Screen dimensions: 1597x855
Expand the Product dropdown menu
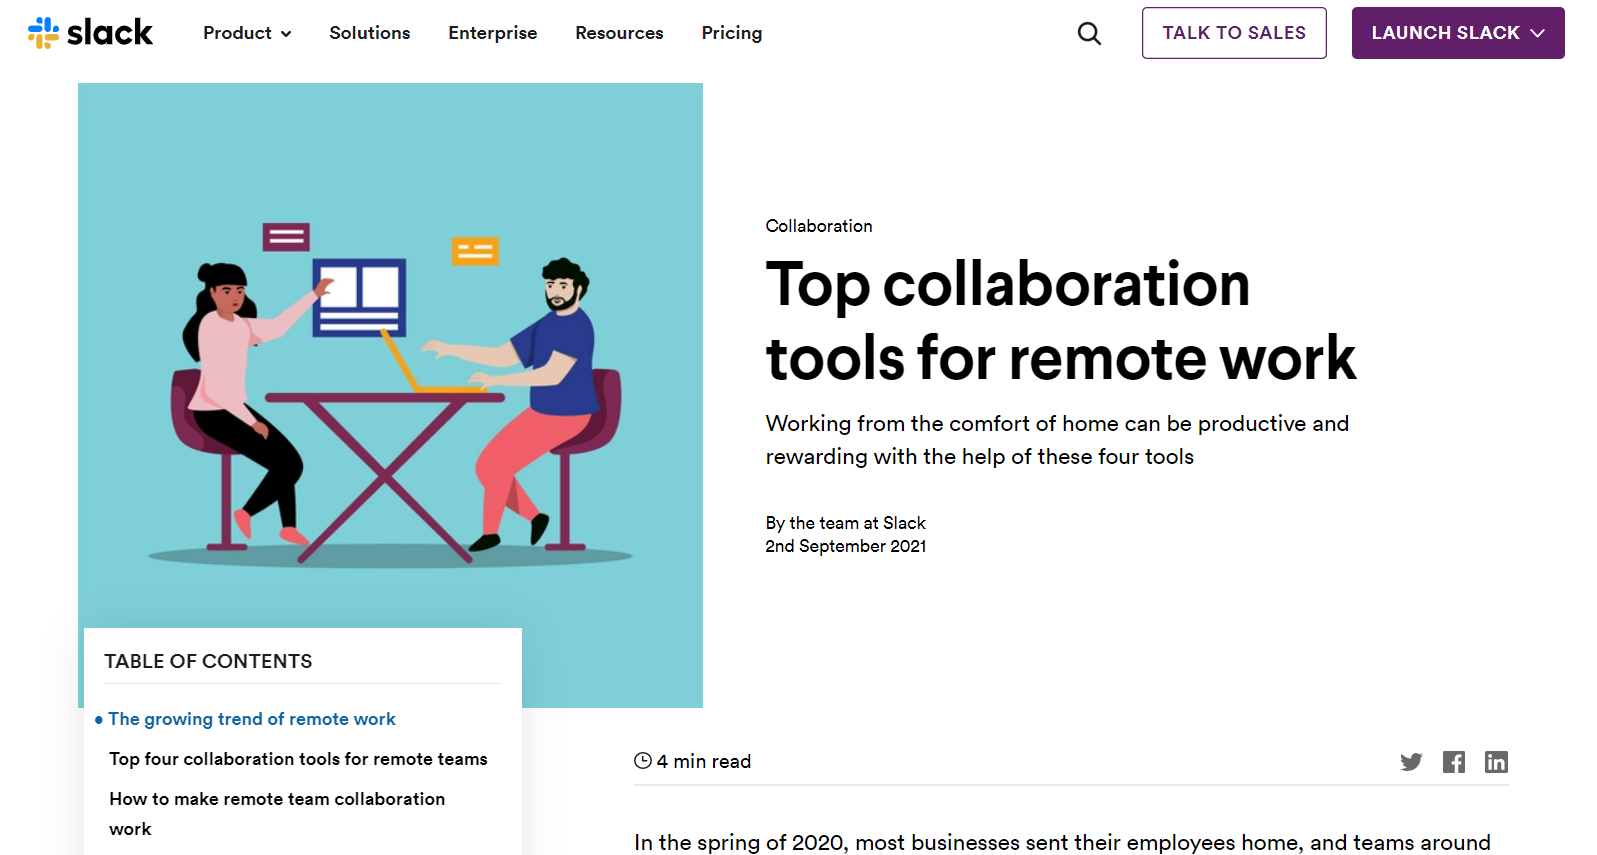(247, 33)
